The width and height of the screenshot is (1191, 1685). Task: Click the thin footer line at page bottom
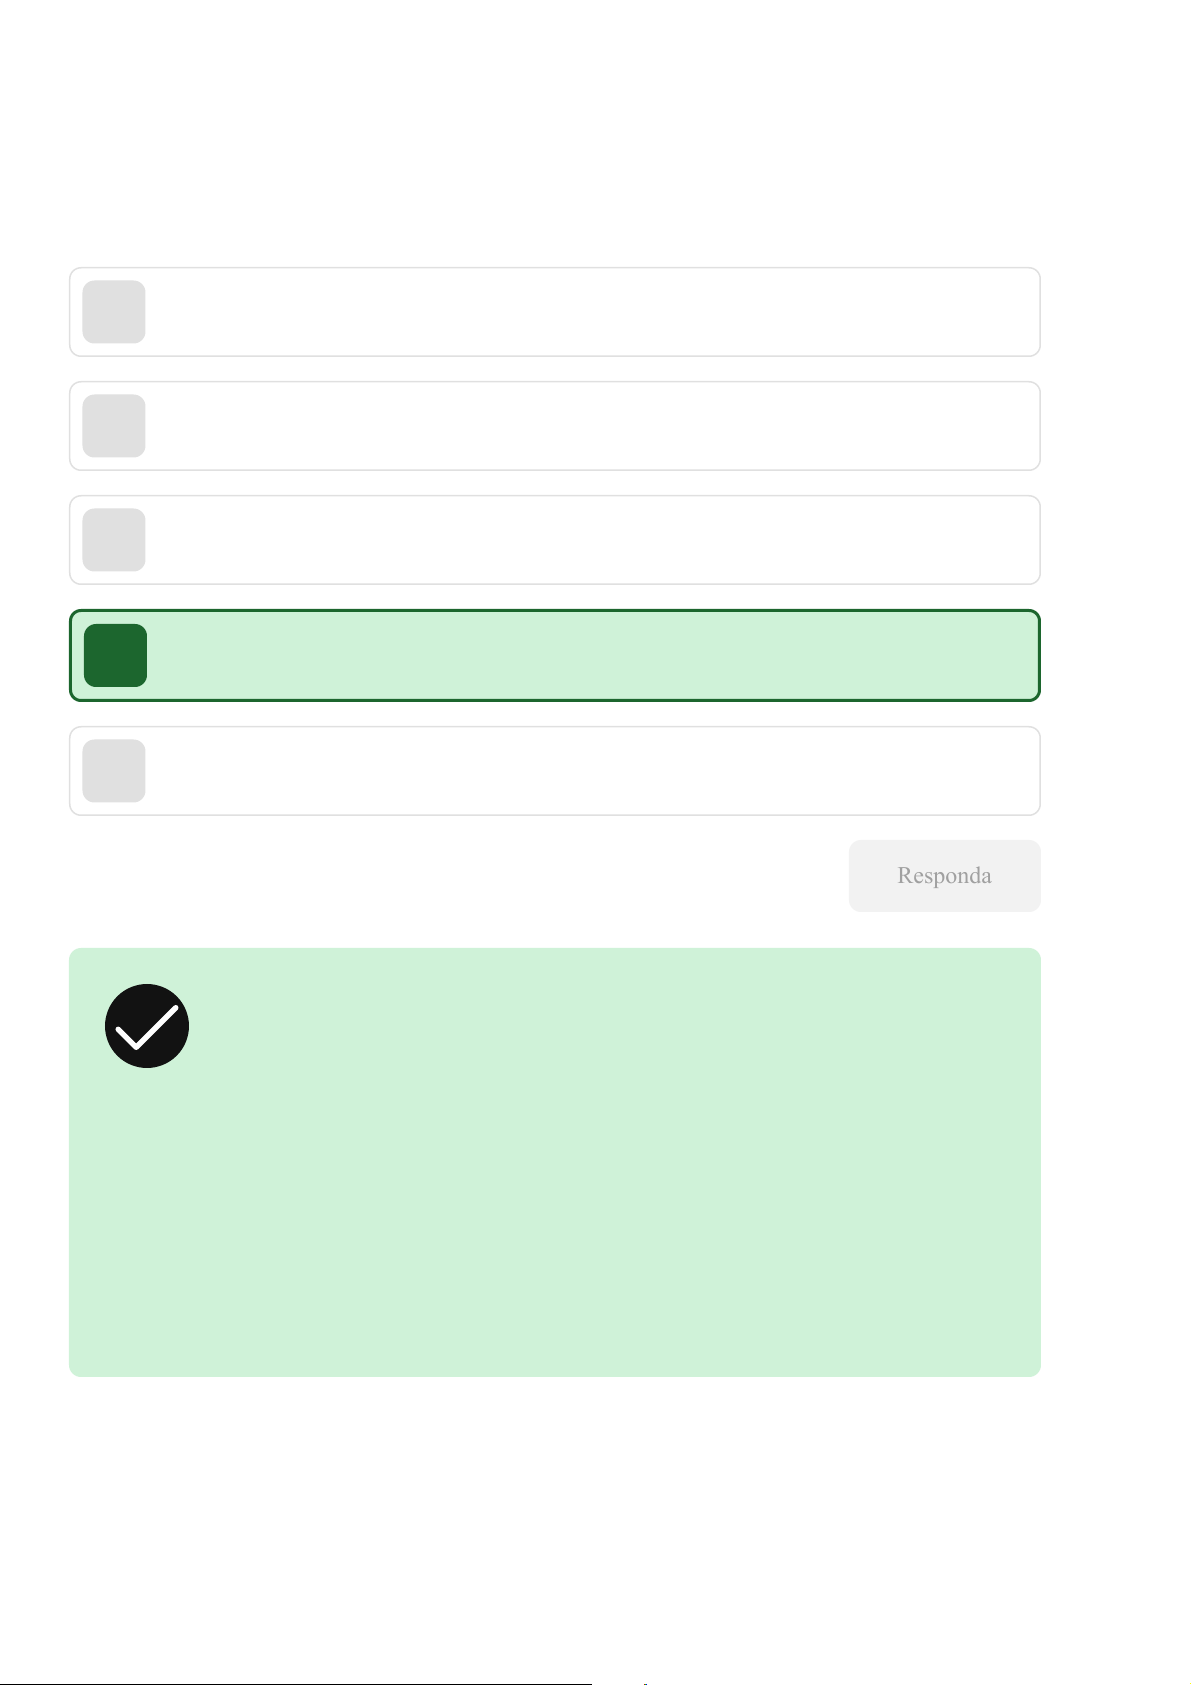(300, 1684)
